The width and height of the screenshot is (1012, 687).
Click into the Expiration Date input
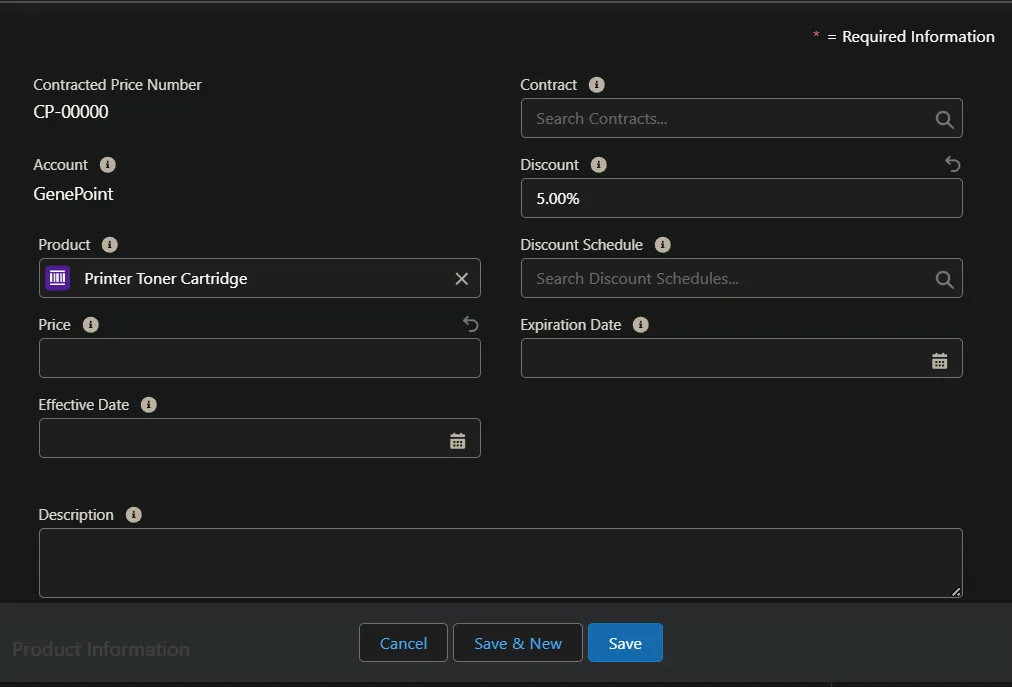(x=742, y=358)
